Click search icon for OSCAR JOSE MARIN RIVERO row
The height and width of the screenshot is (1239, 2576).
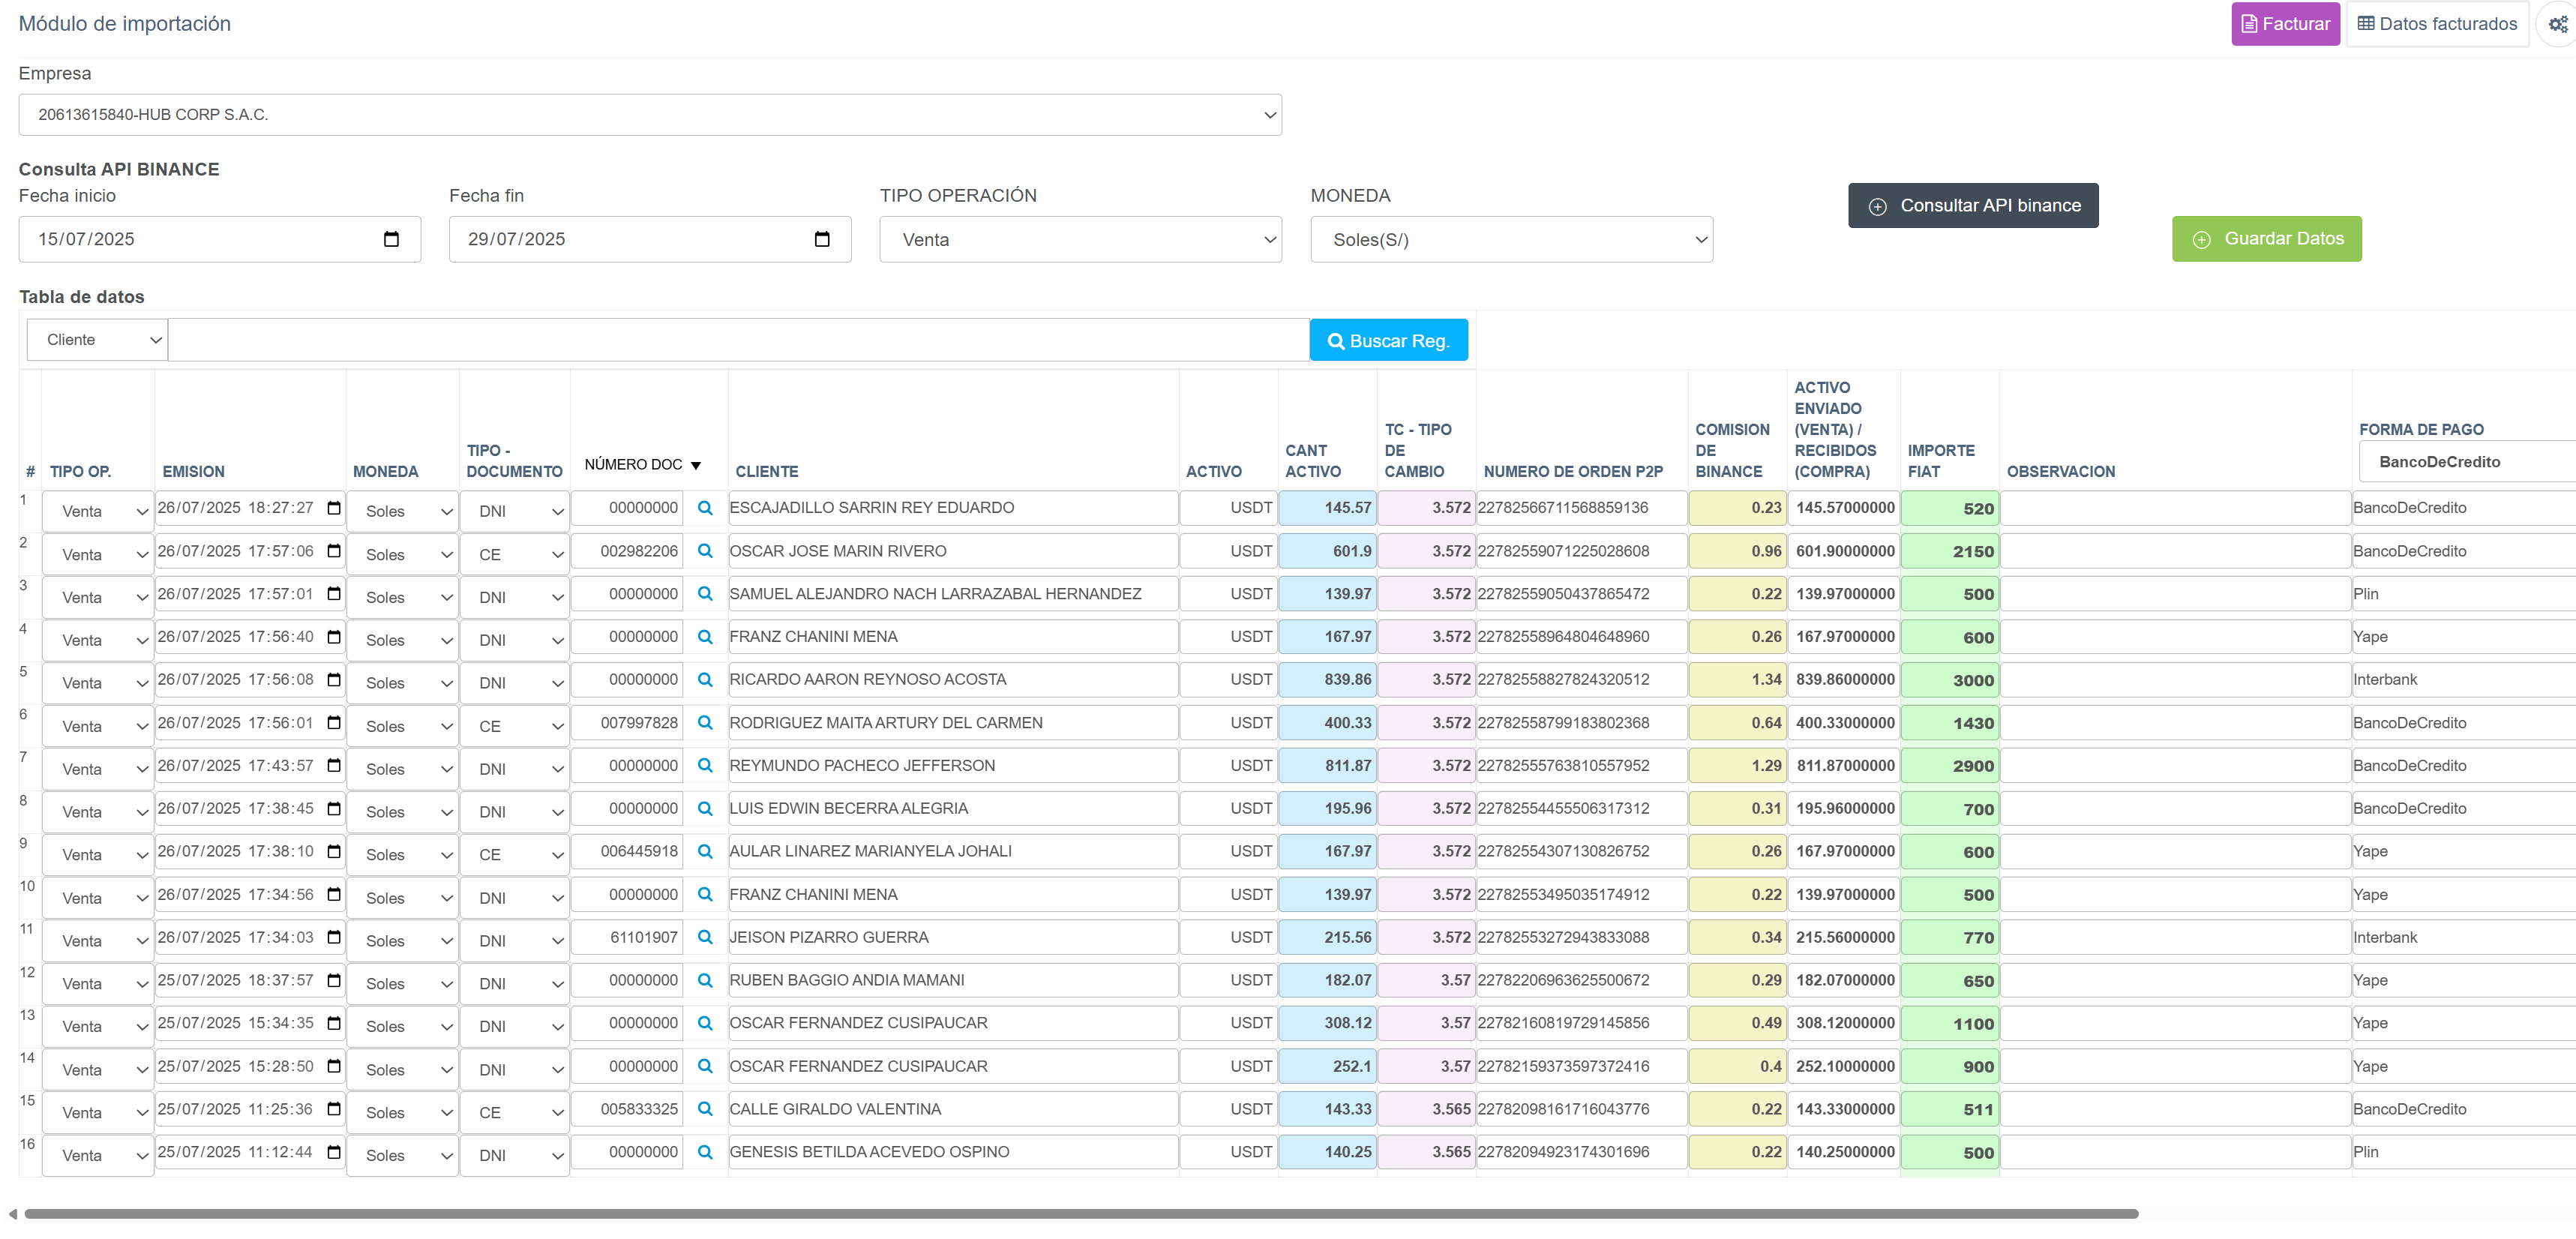click(x=705, y=551)
